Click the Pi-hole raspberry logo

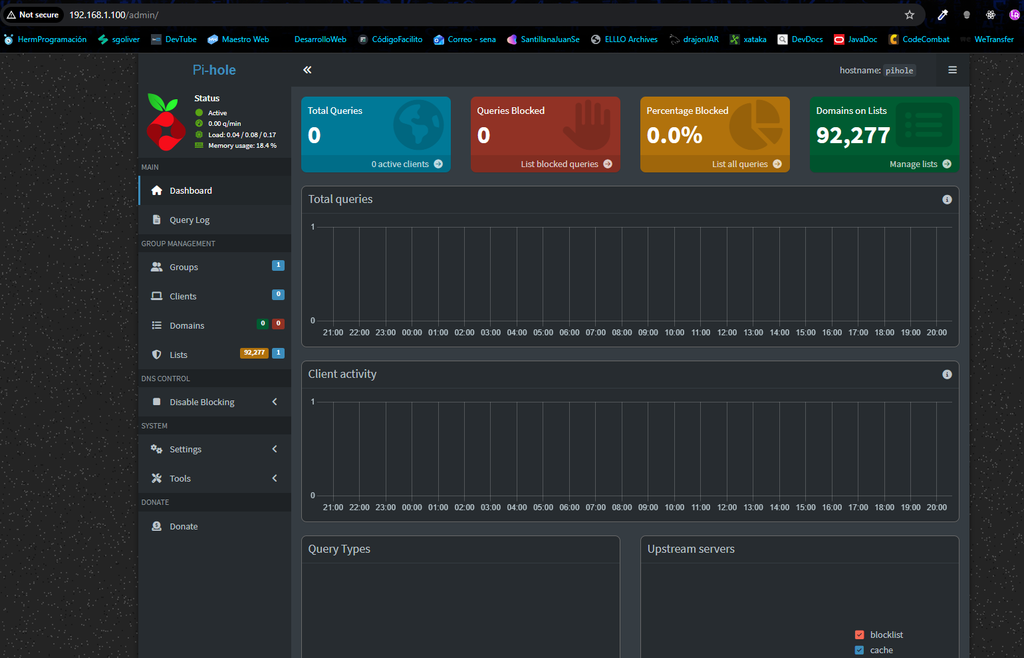166,122
